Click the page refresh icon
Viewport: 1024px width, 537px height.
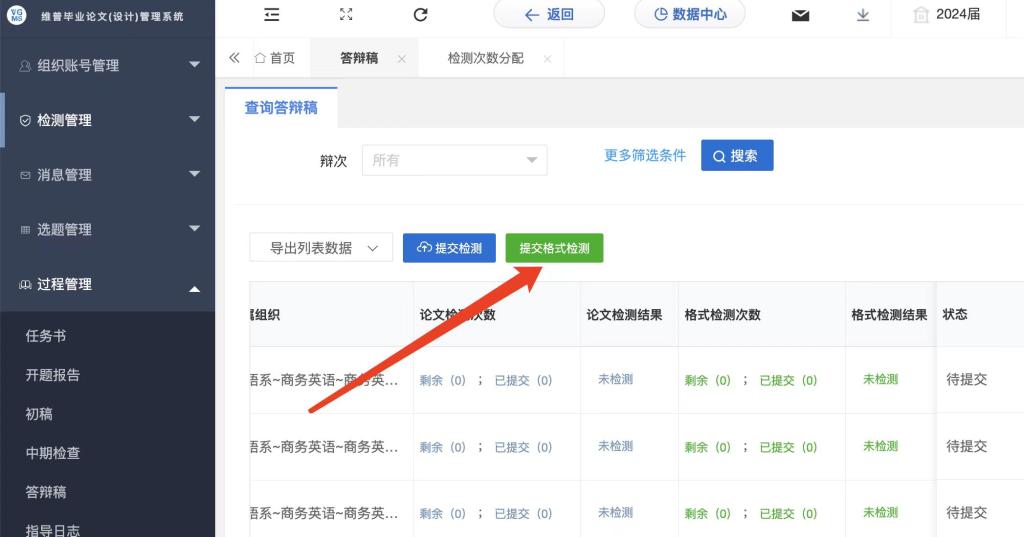(420, 14)
